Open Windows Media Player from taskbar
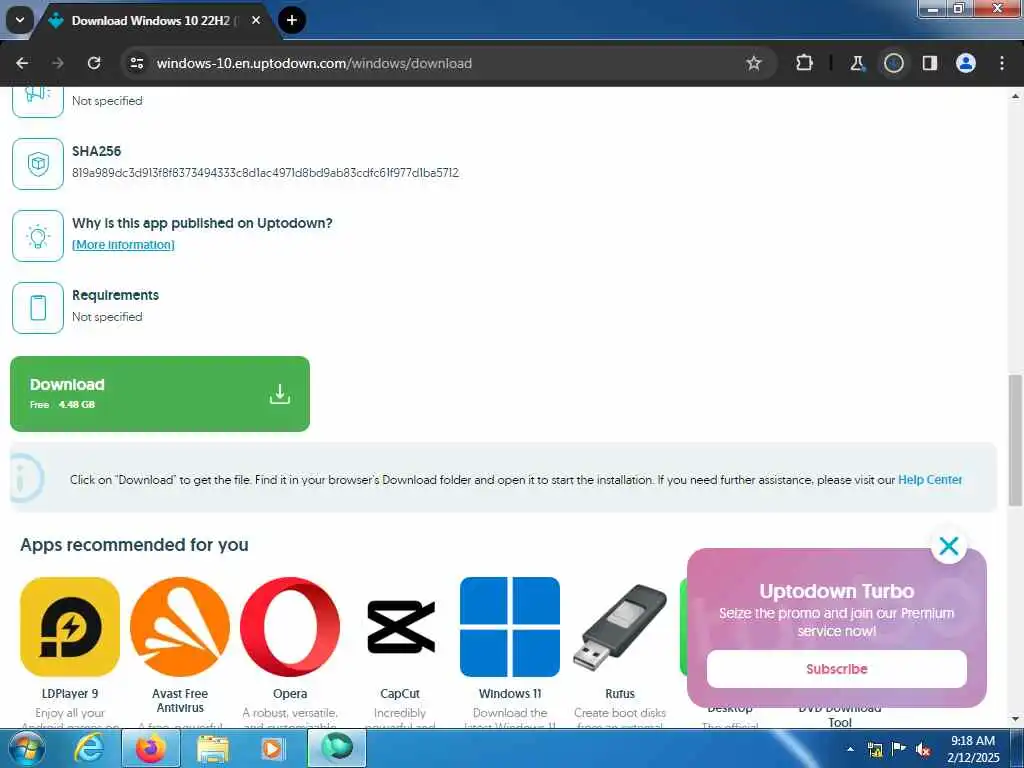The width and height of the screenshot is (1024, 768). click(273, 748)
